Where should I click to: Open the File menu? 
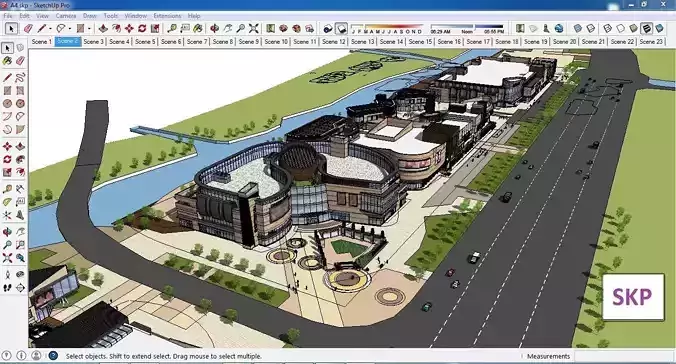click(x=7, y=16)
